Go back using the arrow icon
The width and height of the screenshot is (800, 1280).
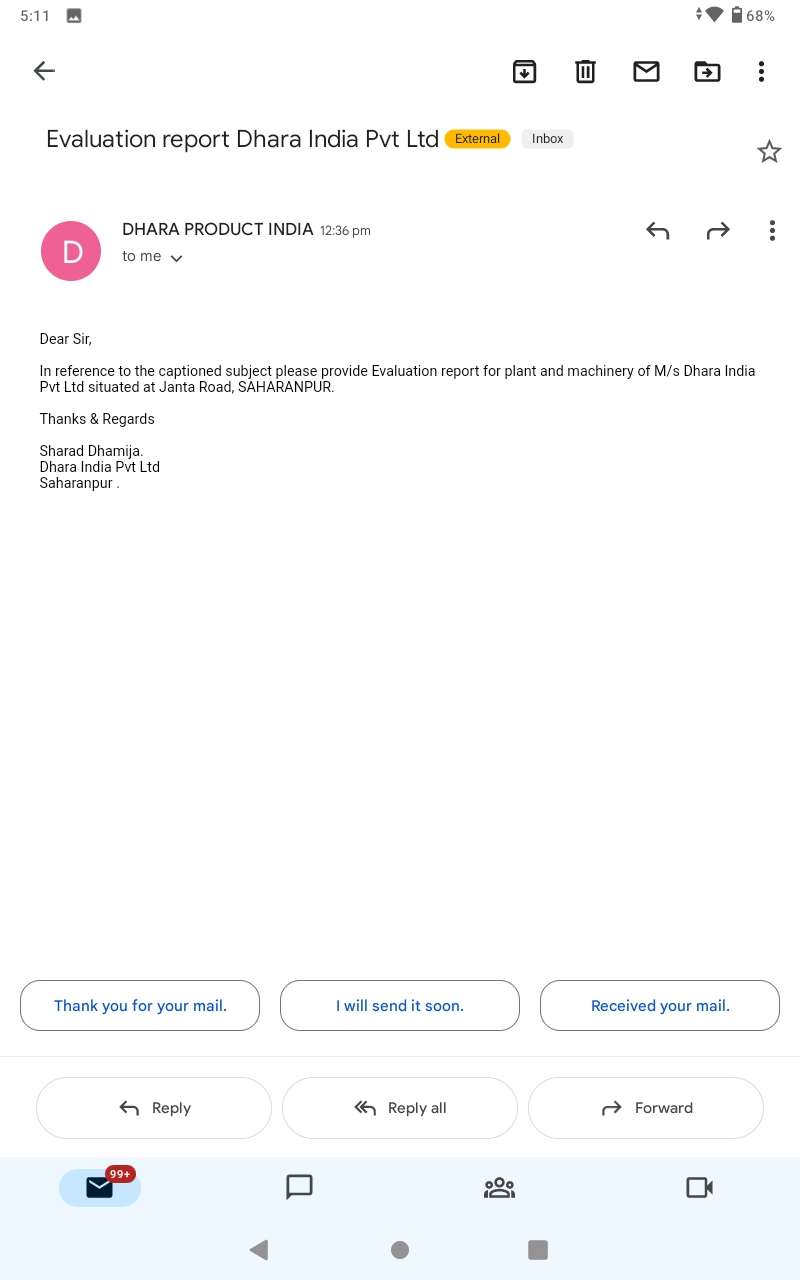(x=44, y=71)
